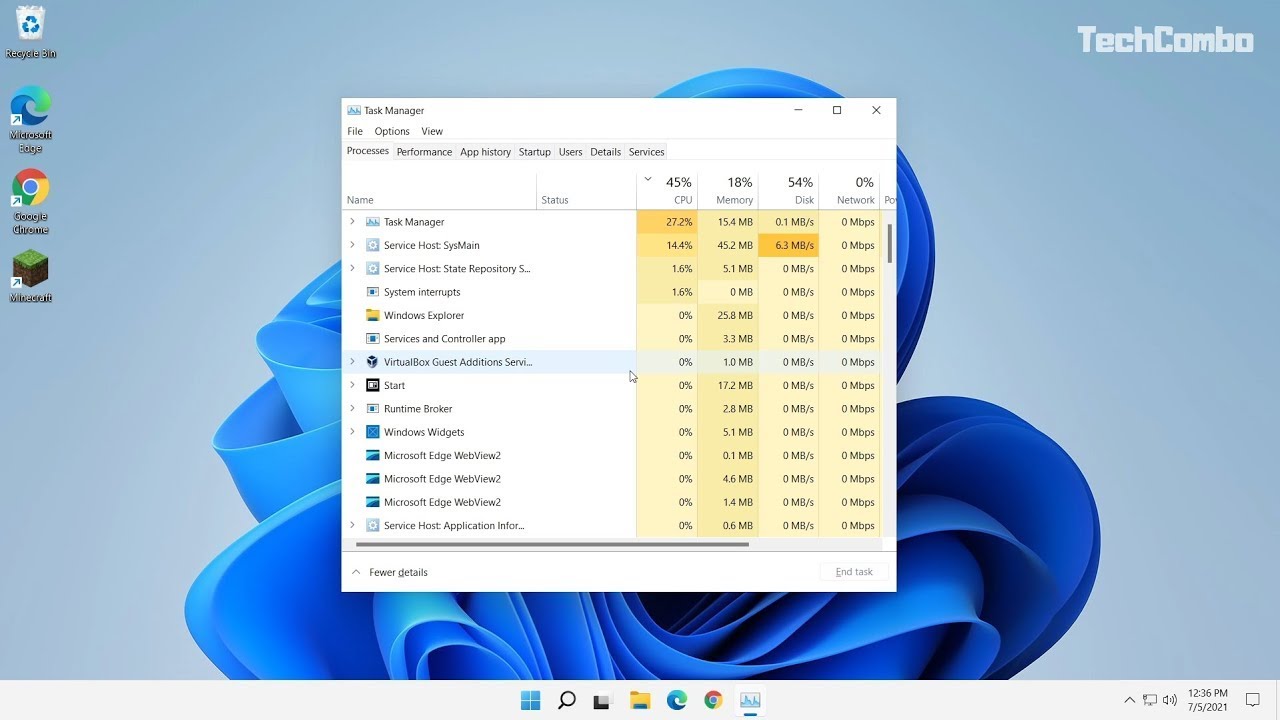This screenshot has height=720, width=1280.
Task: Click the Task Manager process icon
Action: (373, 222)
